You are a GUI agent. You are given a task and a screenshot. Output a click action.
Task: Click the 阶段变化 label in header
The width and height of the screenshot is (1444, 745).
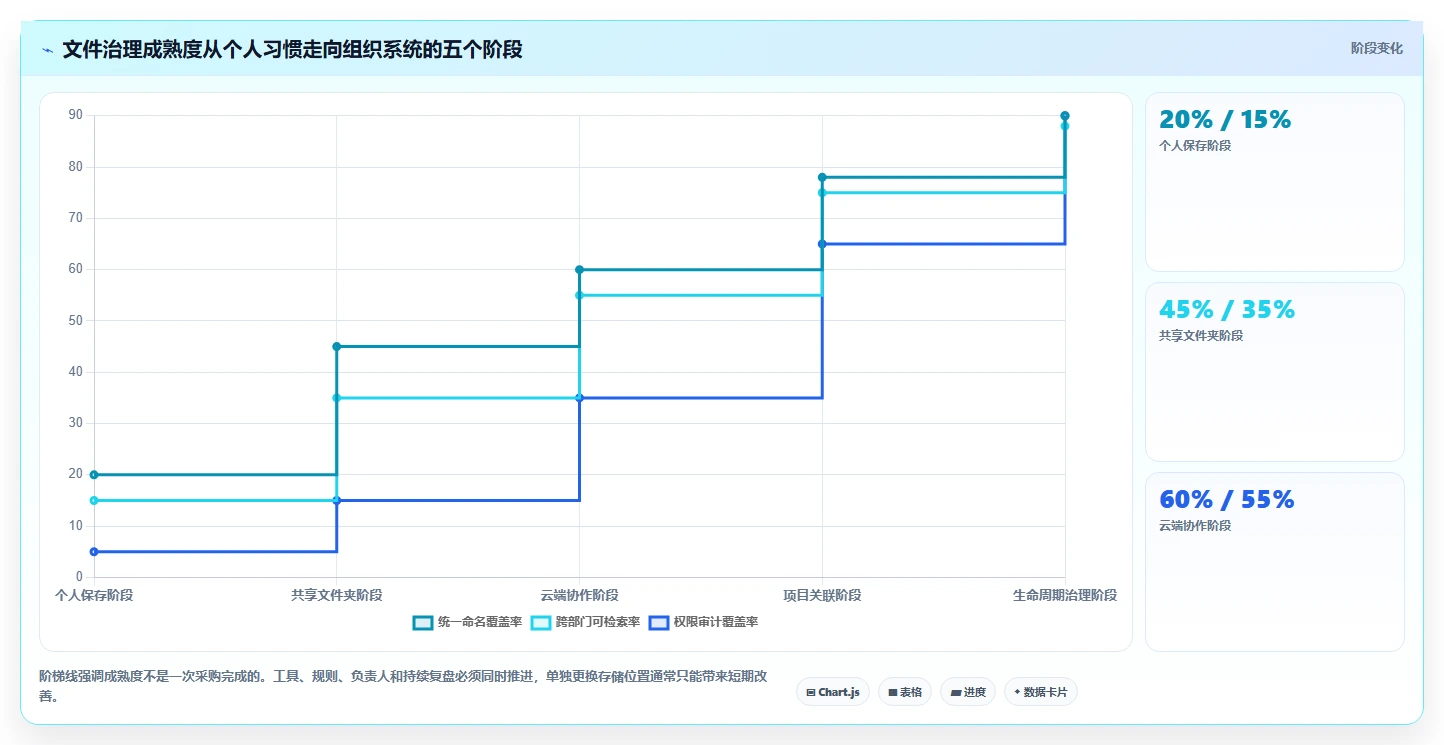[x=1377, y=48]
